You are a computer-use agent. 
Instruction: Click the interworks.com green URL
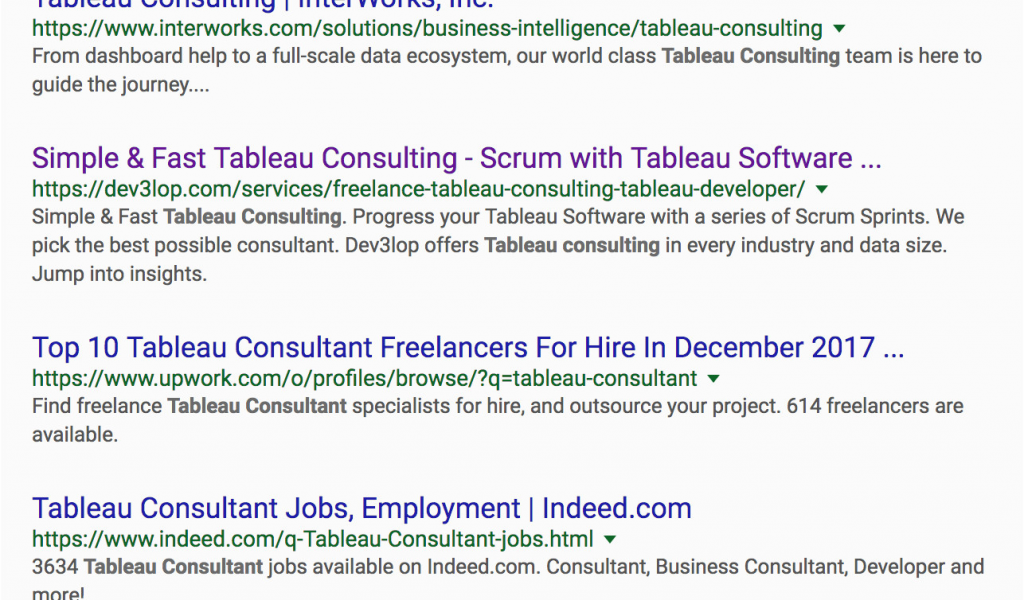427,29
